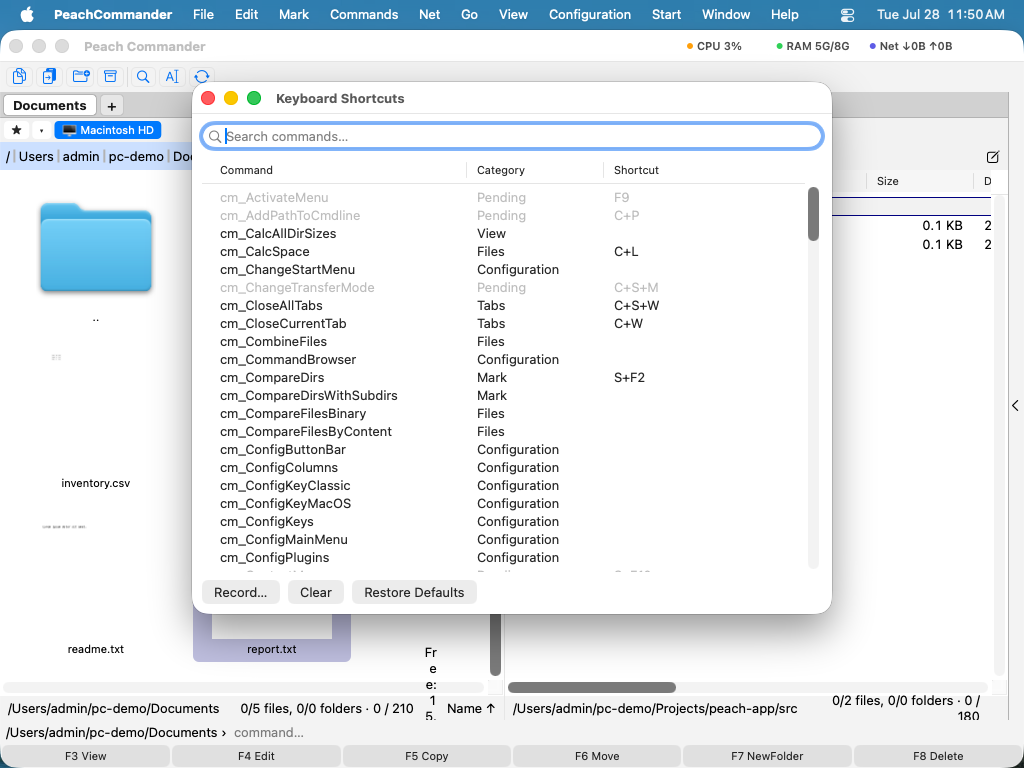This screenshot has height=768, width=1024.
Task: Select the cm_ConfigKeyMacOS command row
Action: 504,504
